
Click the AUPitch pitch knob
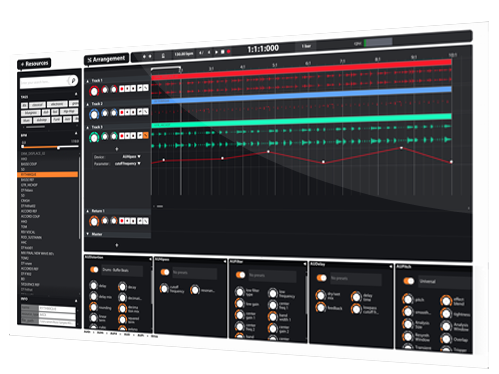point(407,299)
